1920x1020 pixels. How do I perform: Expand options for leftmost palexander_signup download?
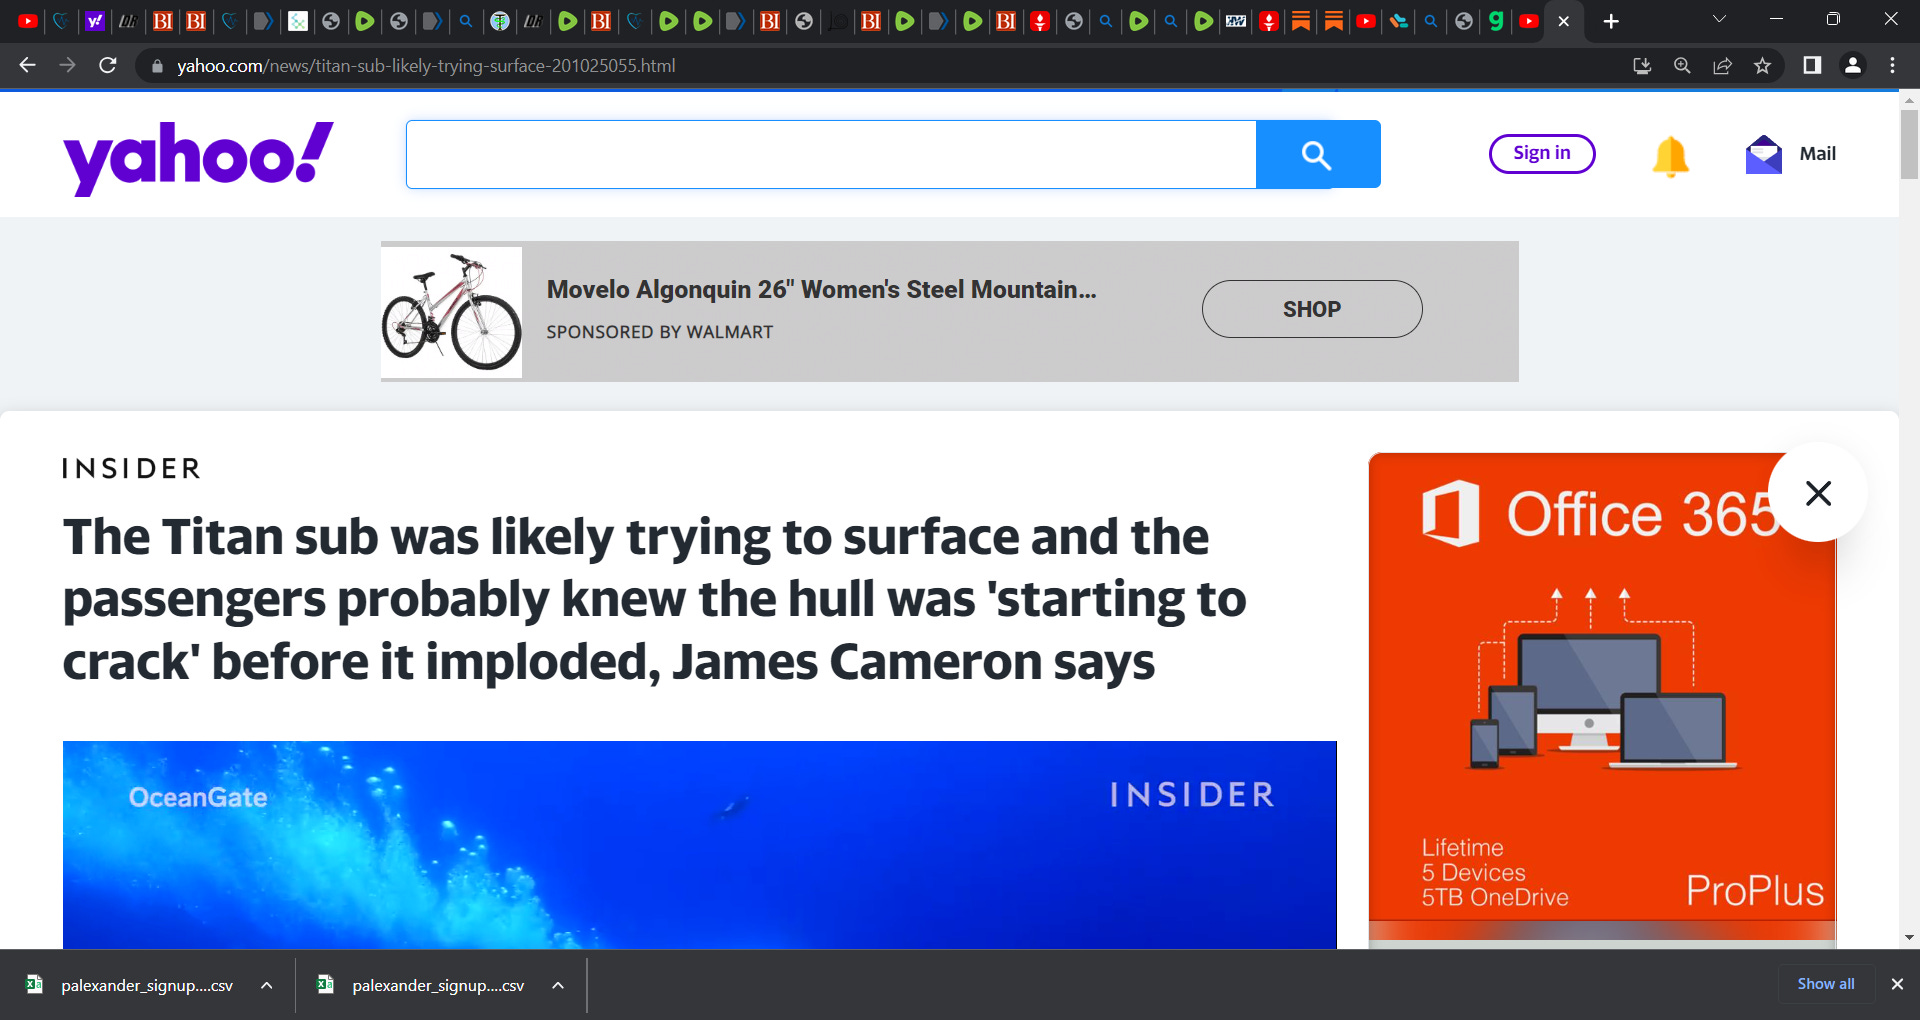pyautogui.click(x=267, y=985)
